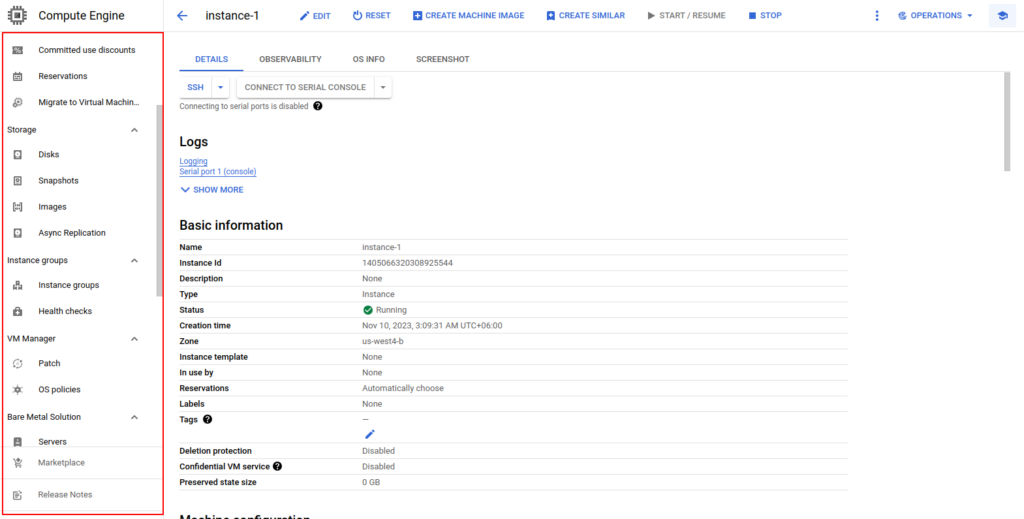Open Marketplace in the sidebar
This screenshot has width=1024, height=519.
coord(61,462)
